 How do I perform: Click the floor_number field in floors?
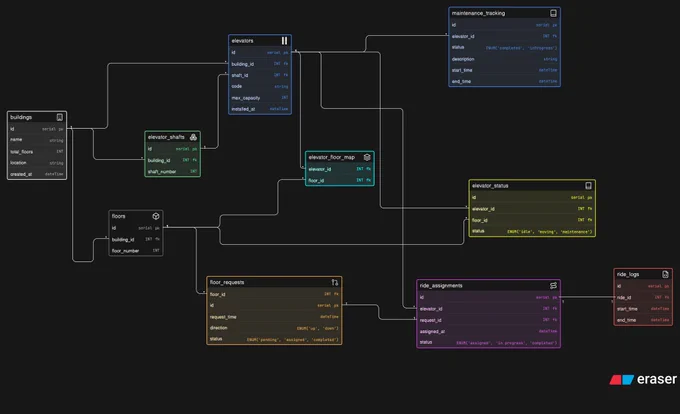136,251
